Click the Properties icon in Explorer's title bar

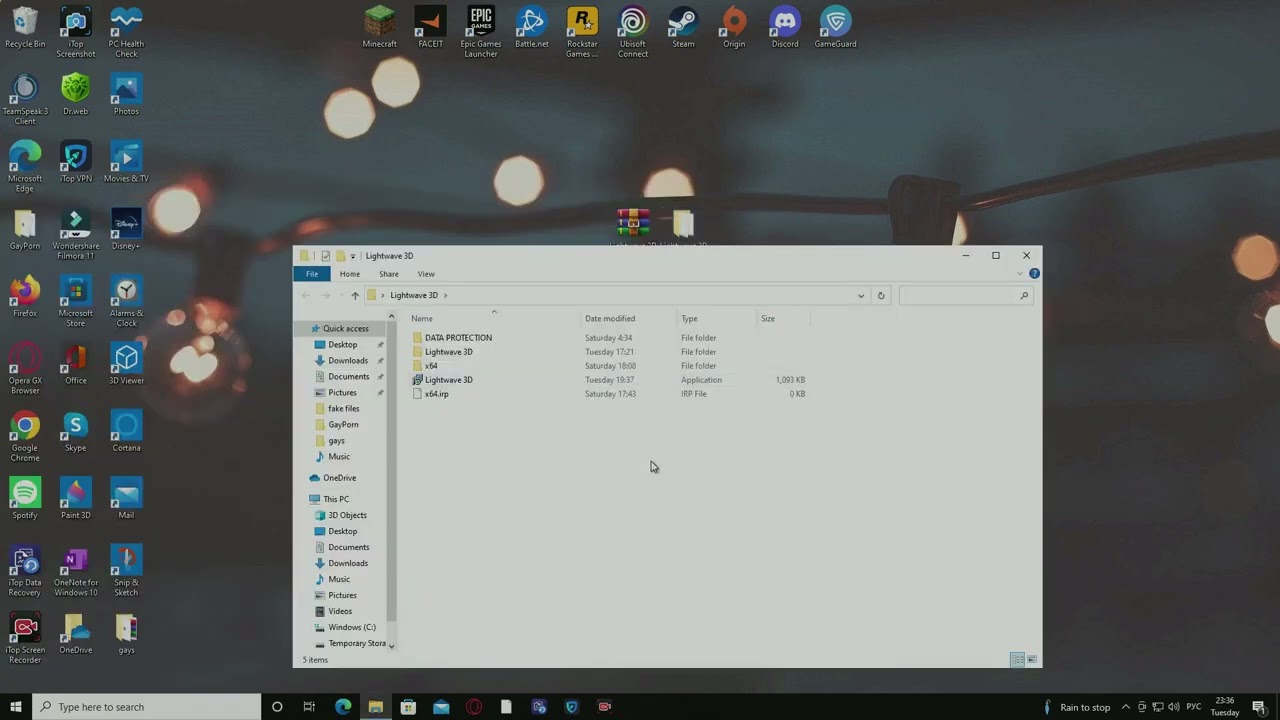tap(325, 256)
